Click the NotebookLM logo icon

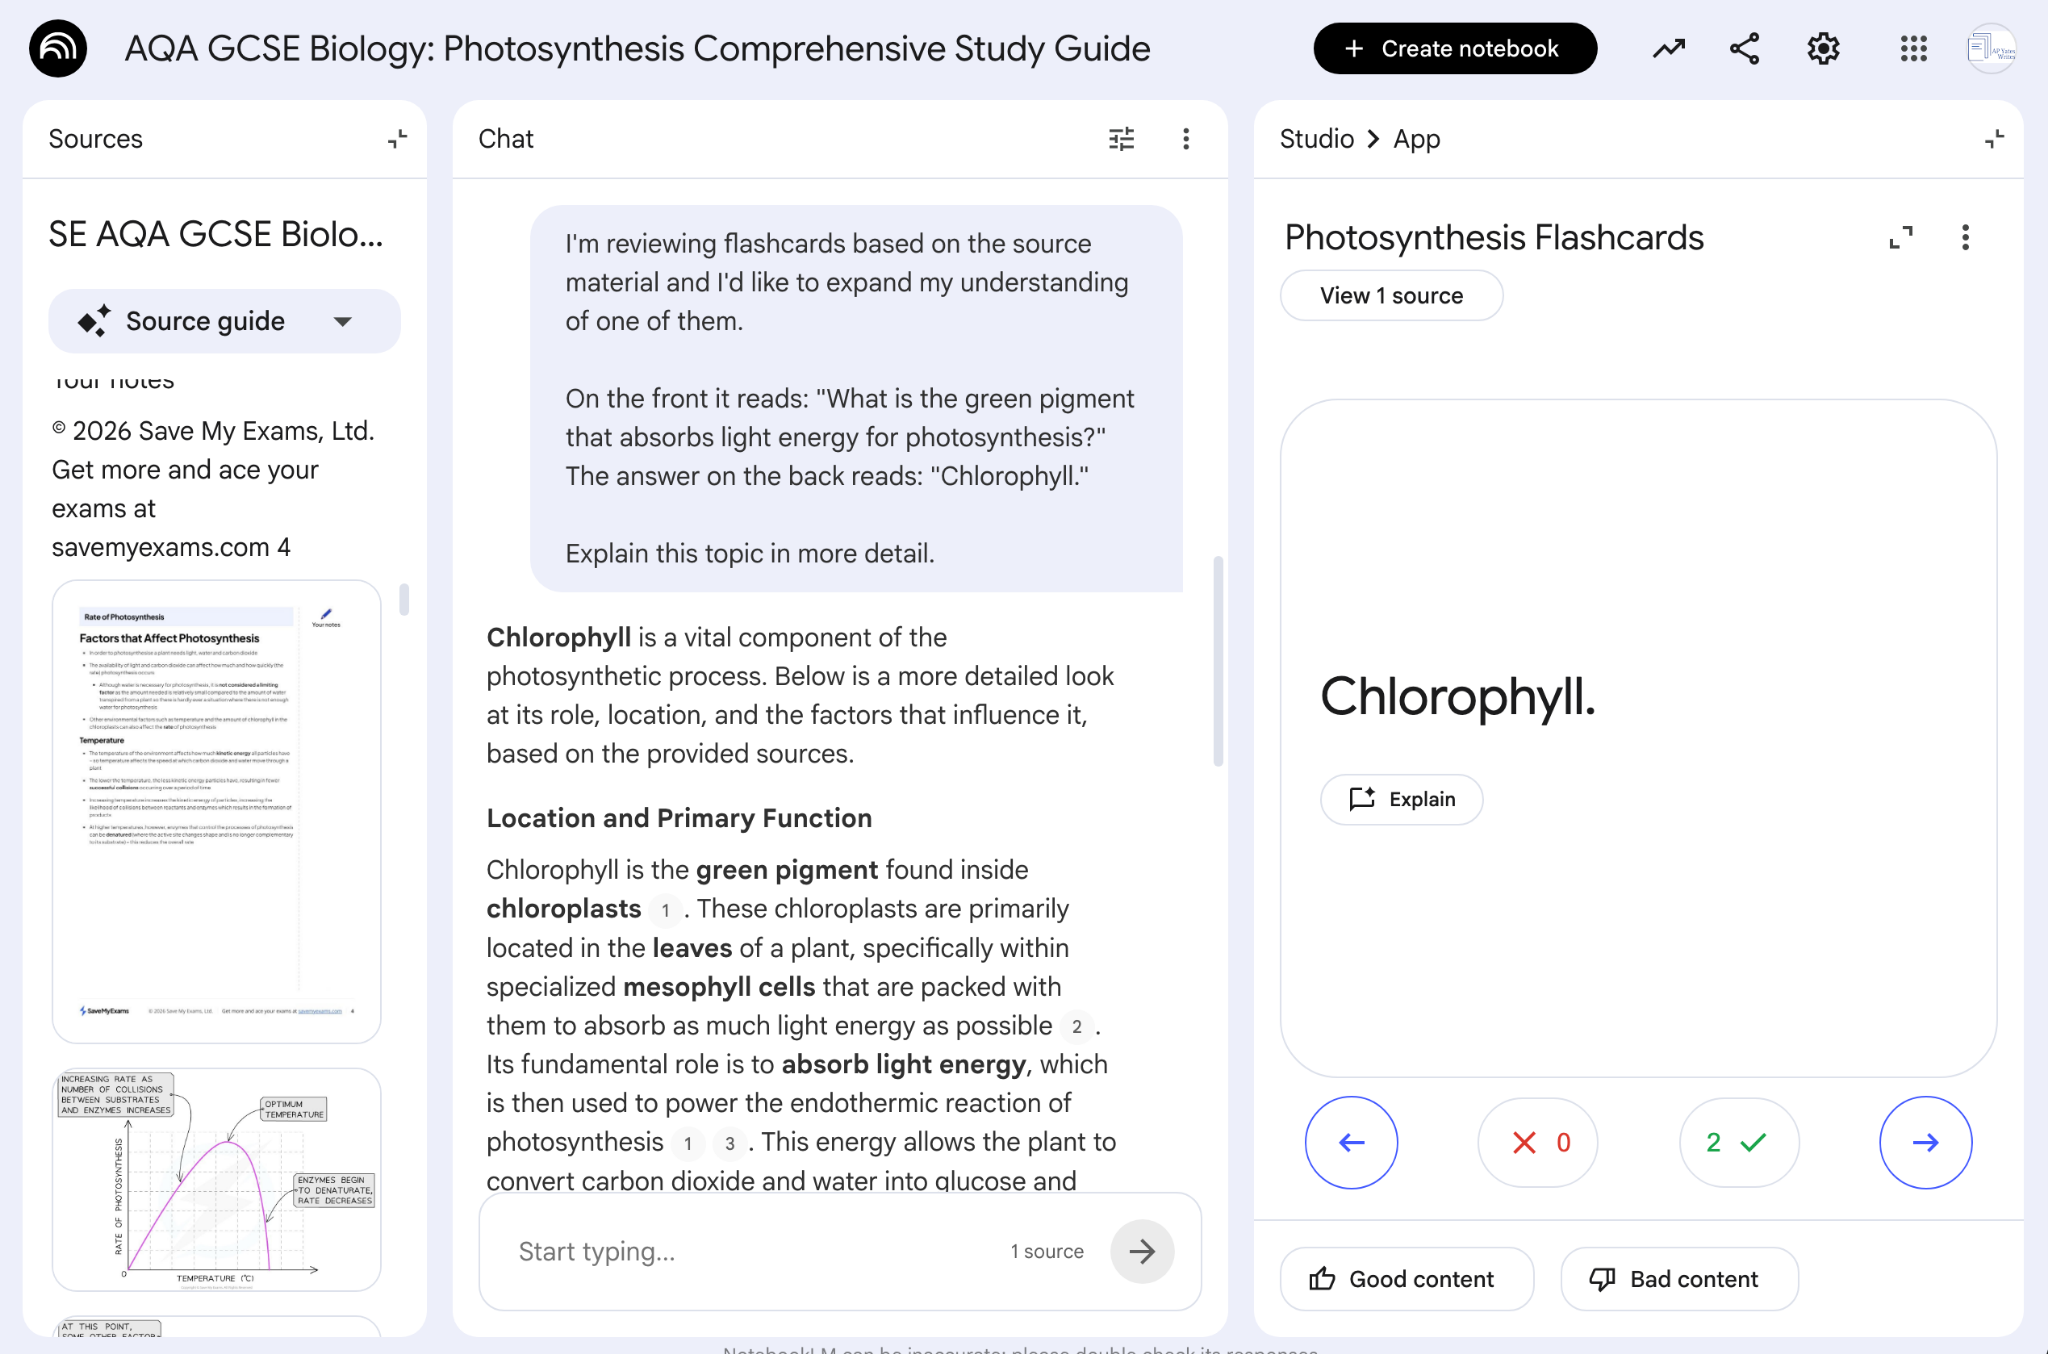58,48
